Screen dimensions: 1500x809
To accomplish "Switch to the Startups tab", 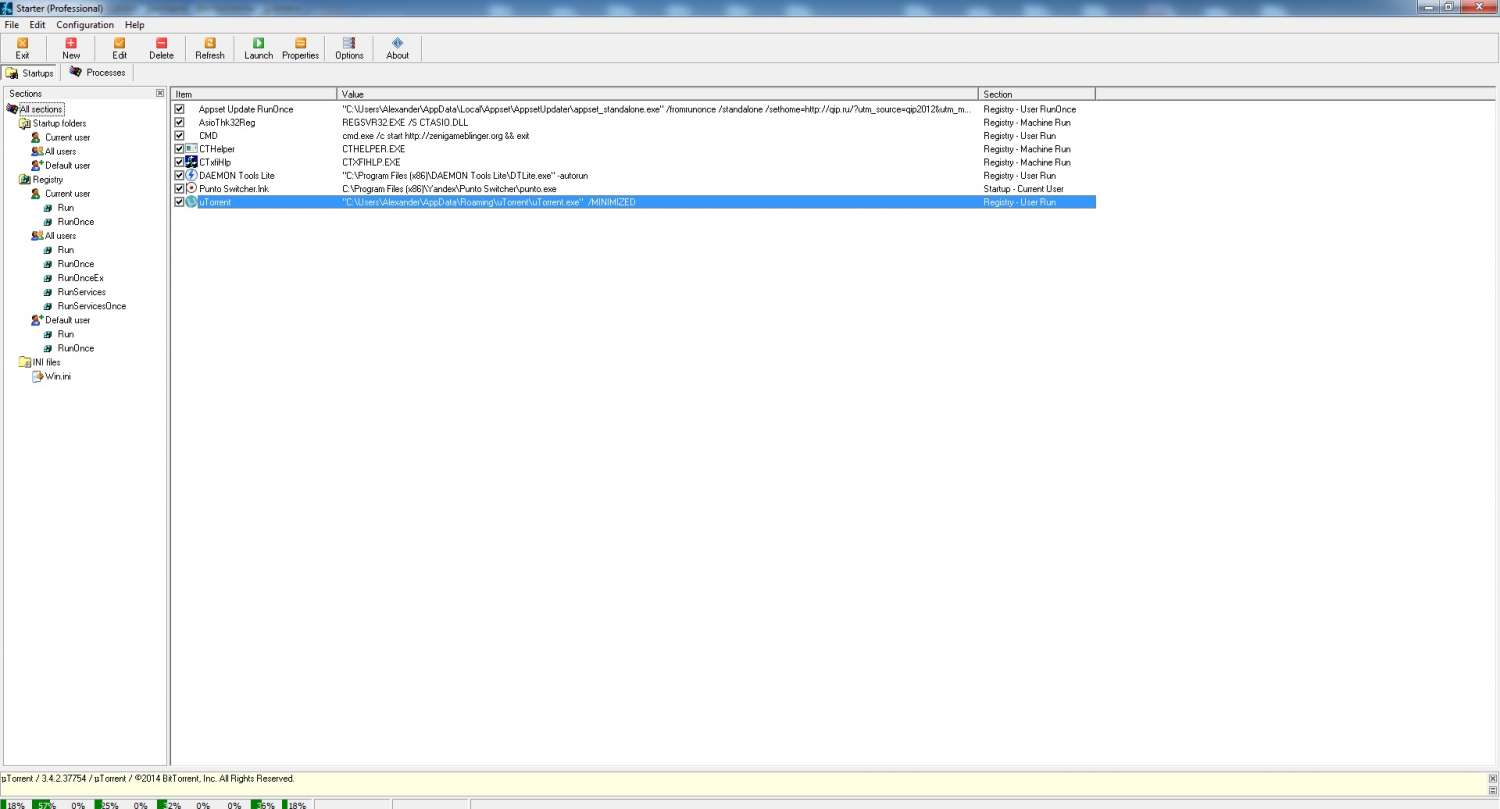I will [31, 73].
